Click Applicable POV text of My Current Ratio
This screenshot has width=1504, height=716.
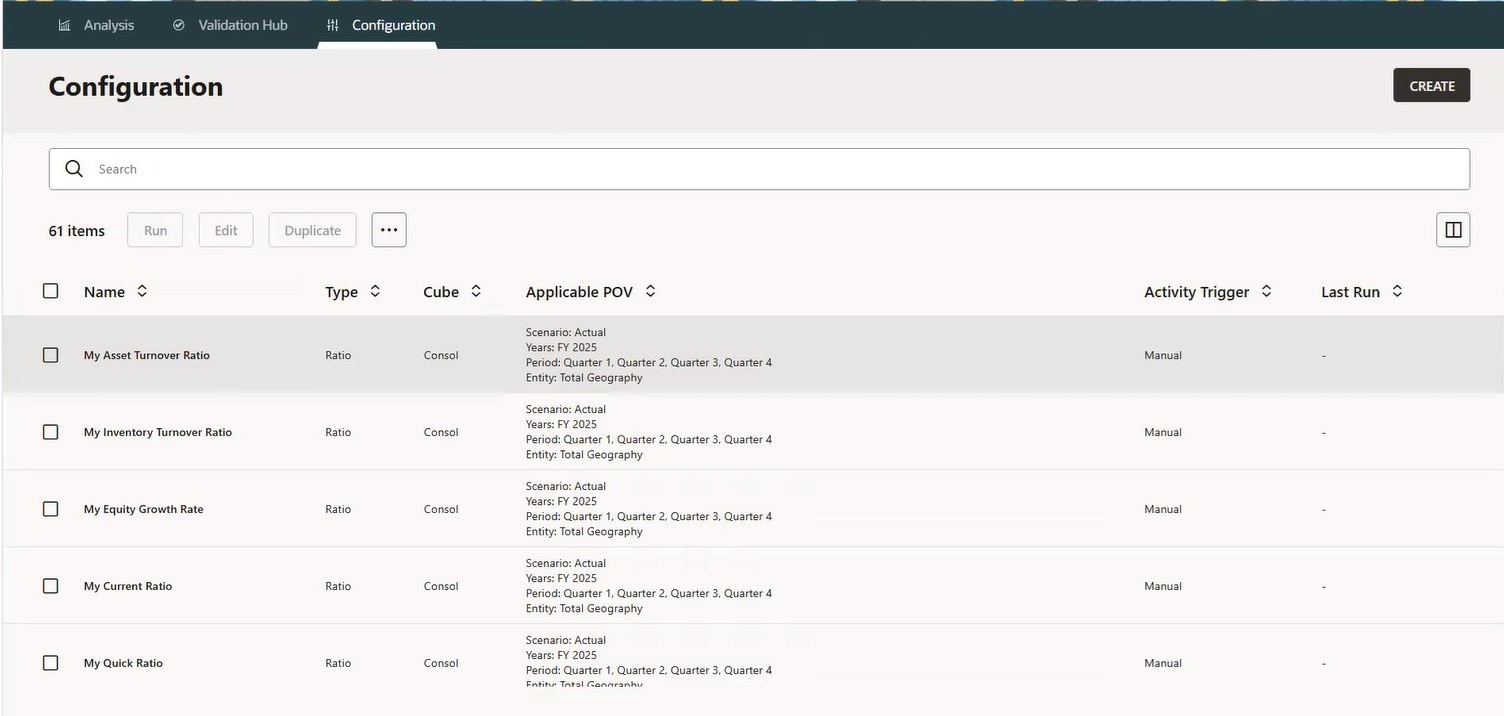[649, 586]
